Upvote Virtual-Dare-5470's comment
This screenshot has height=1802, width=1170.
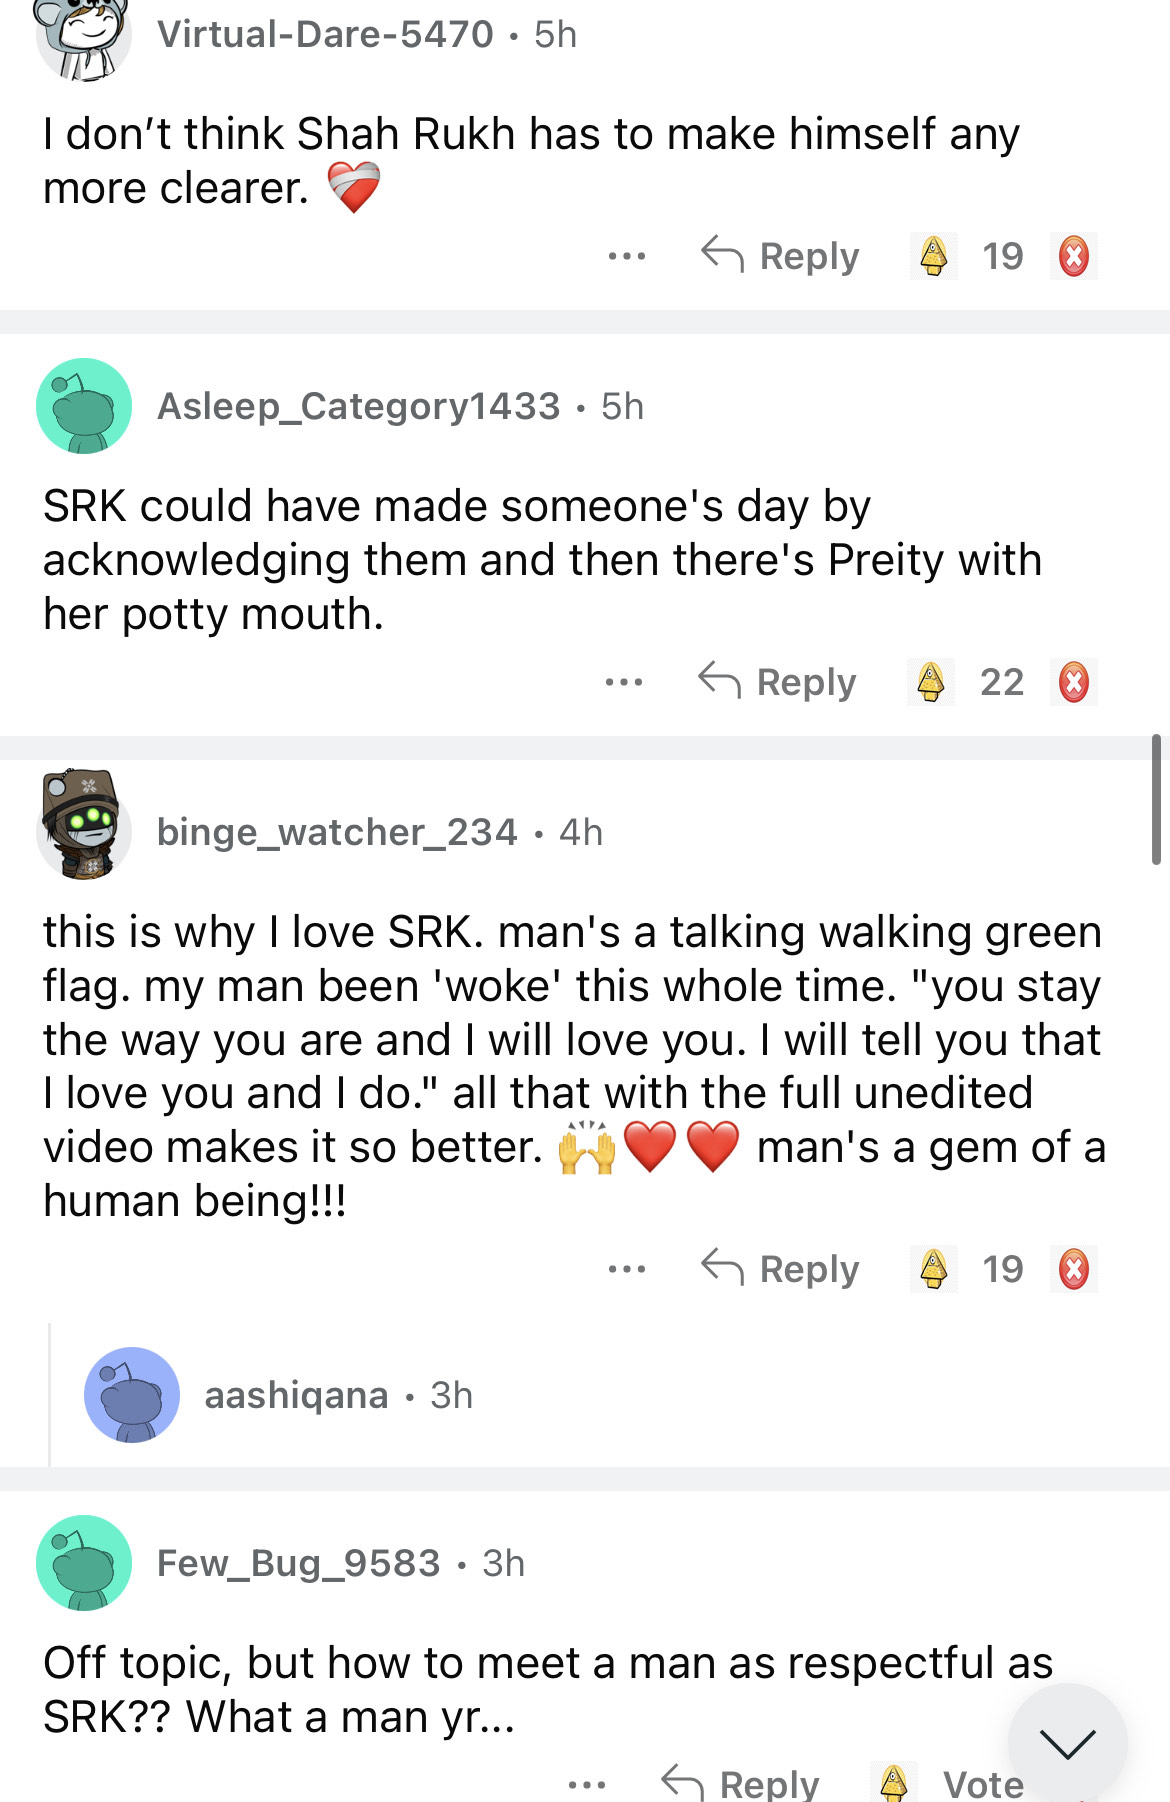pos(934,256)
